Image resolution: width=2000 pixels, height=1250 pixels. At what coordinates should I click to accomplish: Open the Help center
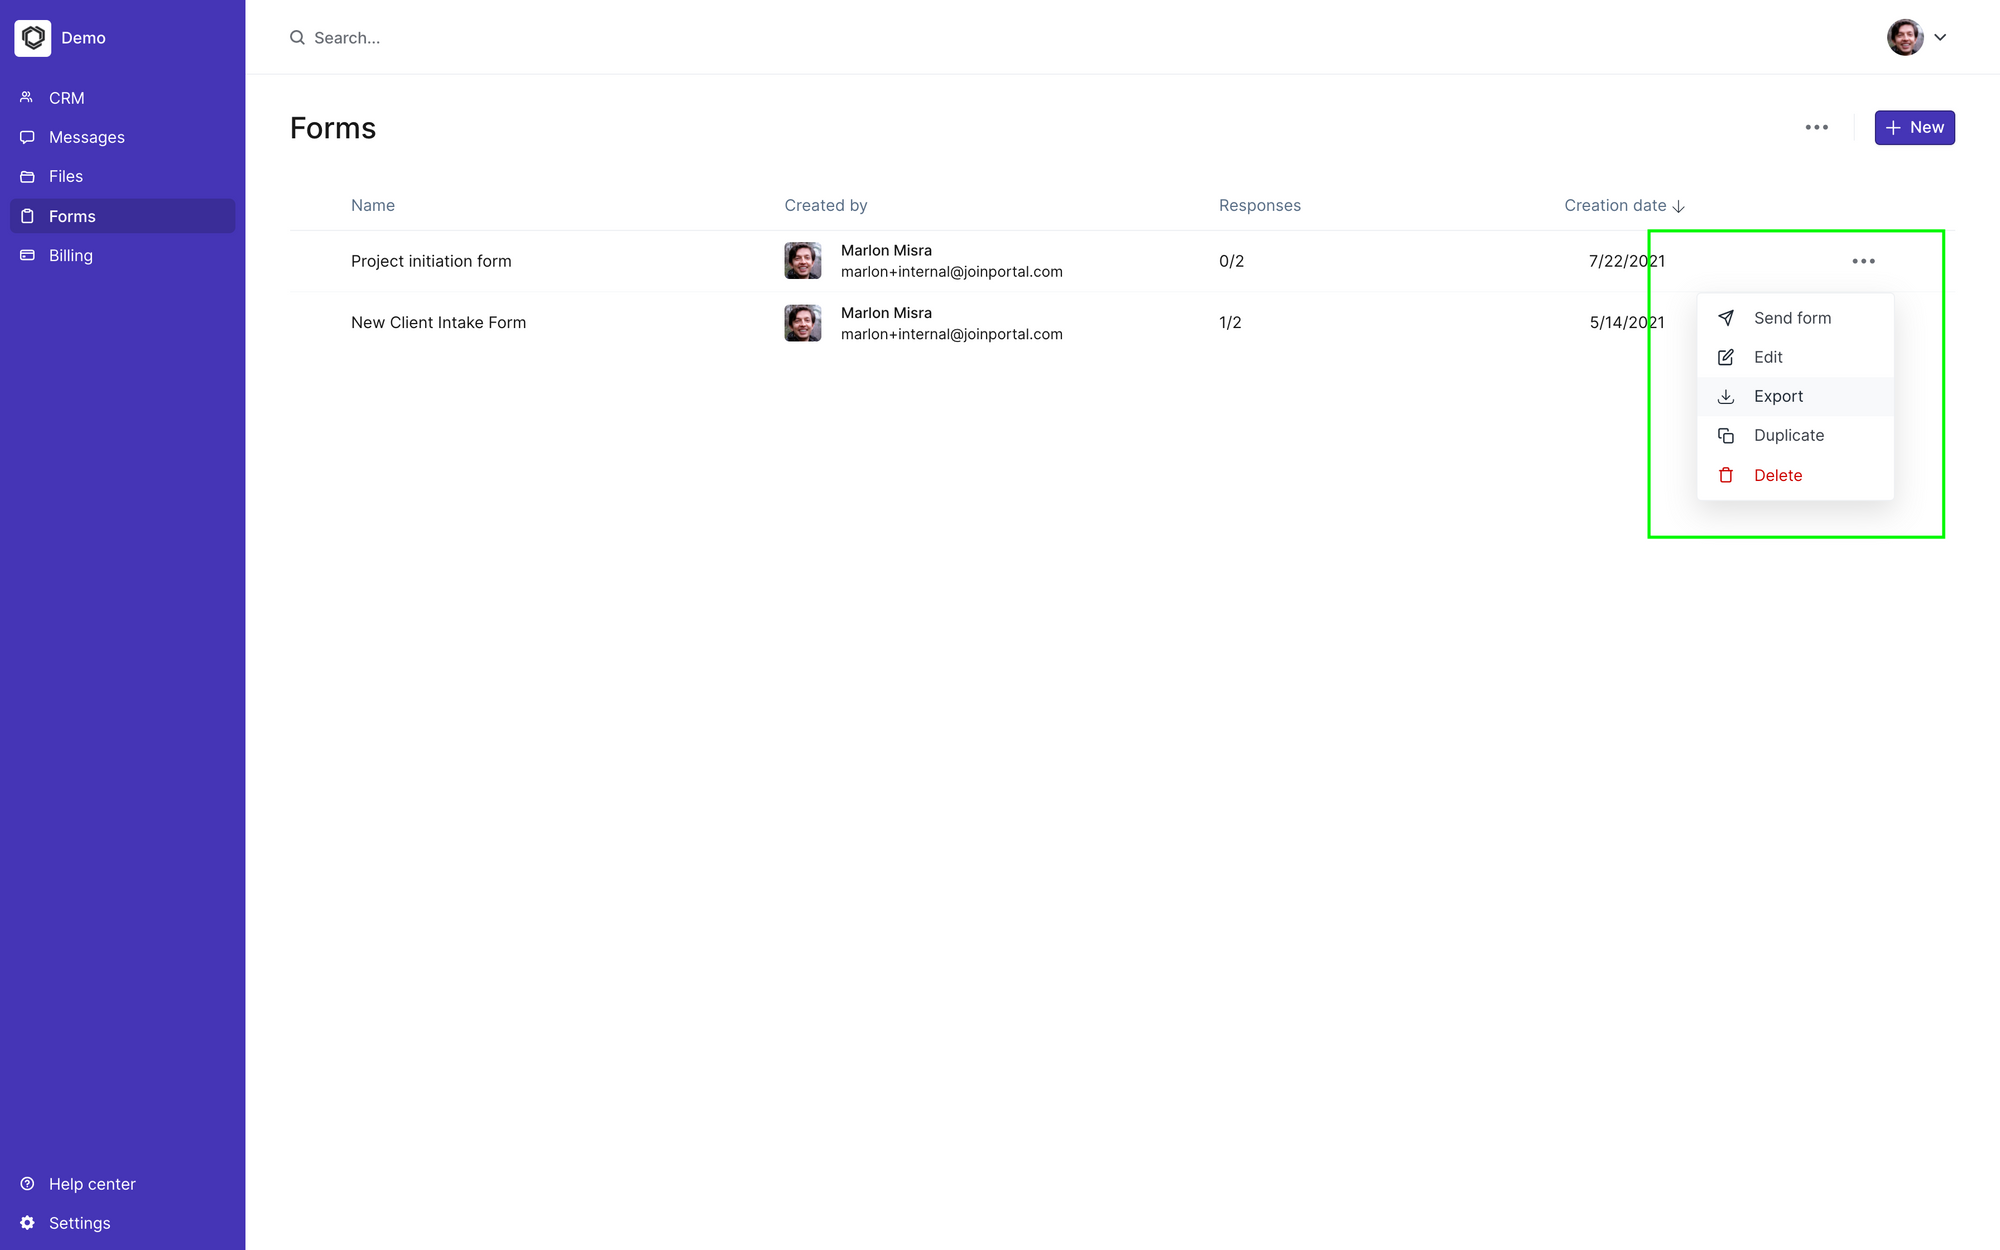tap(91, 1183)
